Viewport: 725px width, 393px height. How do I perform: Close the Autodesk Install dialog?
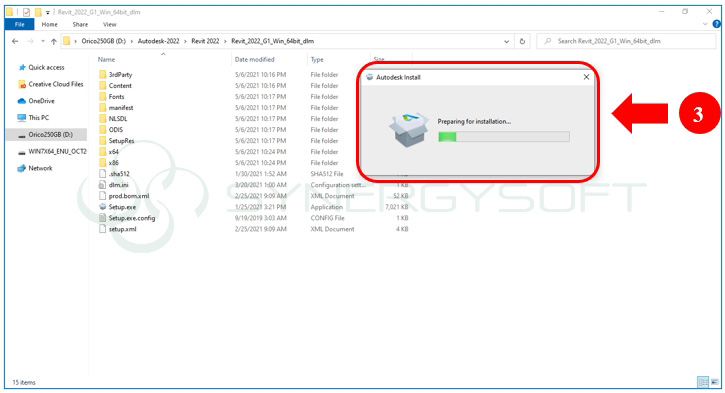[586, 77]
